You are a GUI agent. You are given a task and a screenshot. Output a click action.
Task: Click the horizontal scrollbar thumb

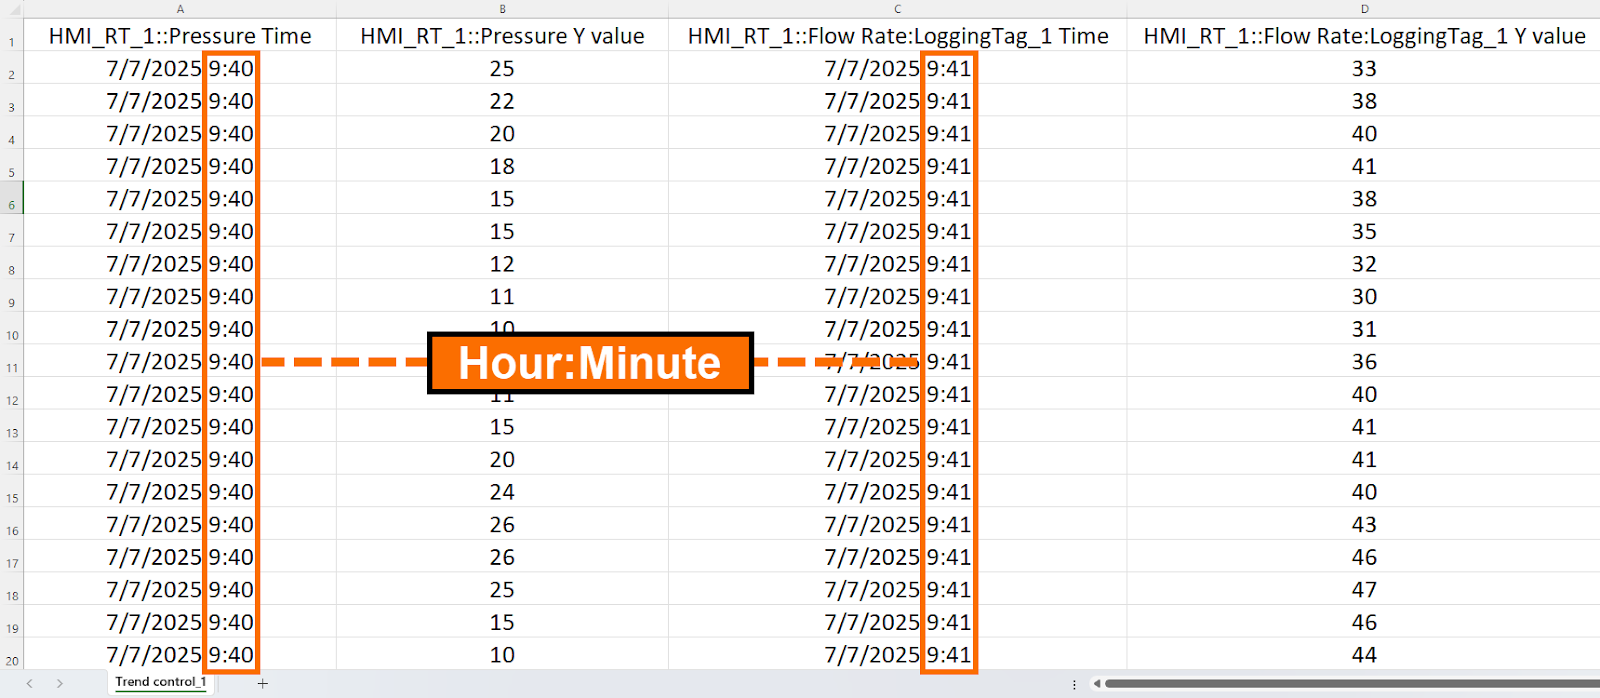coord(1352,684)
